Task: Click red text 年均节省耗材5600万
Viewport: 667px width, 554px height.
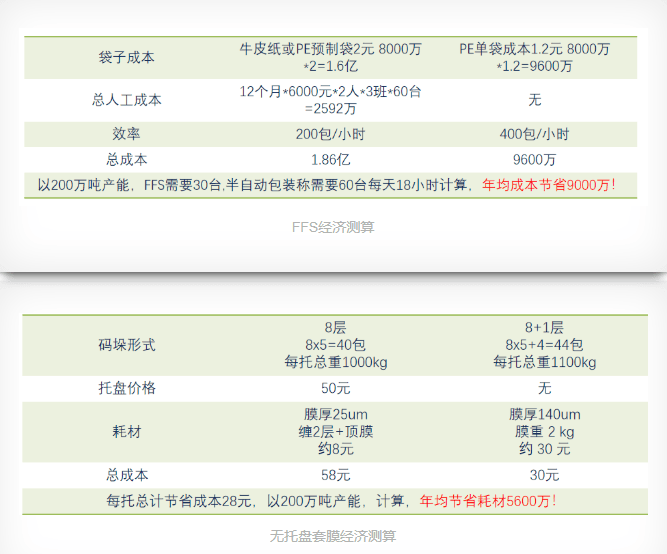Action: click(487, 501)
